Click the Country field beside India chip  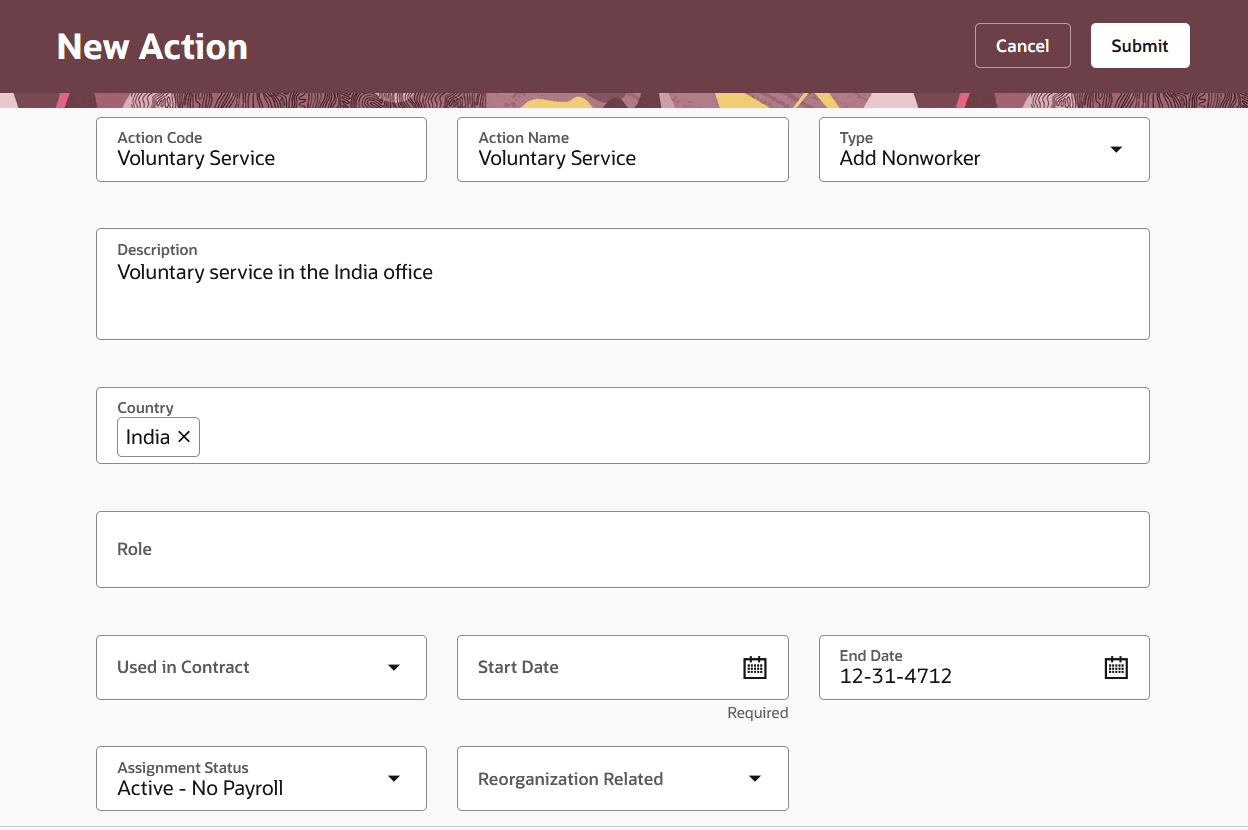click(670, 437)
